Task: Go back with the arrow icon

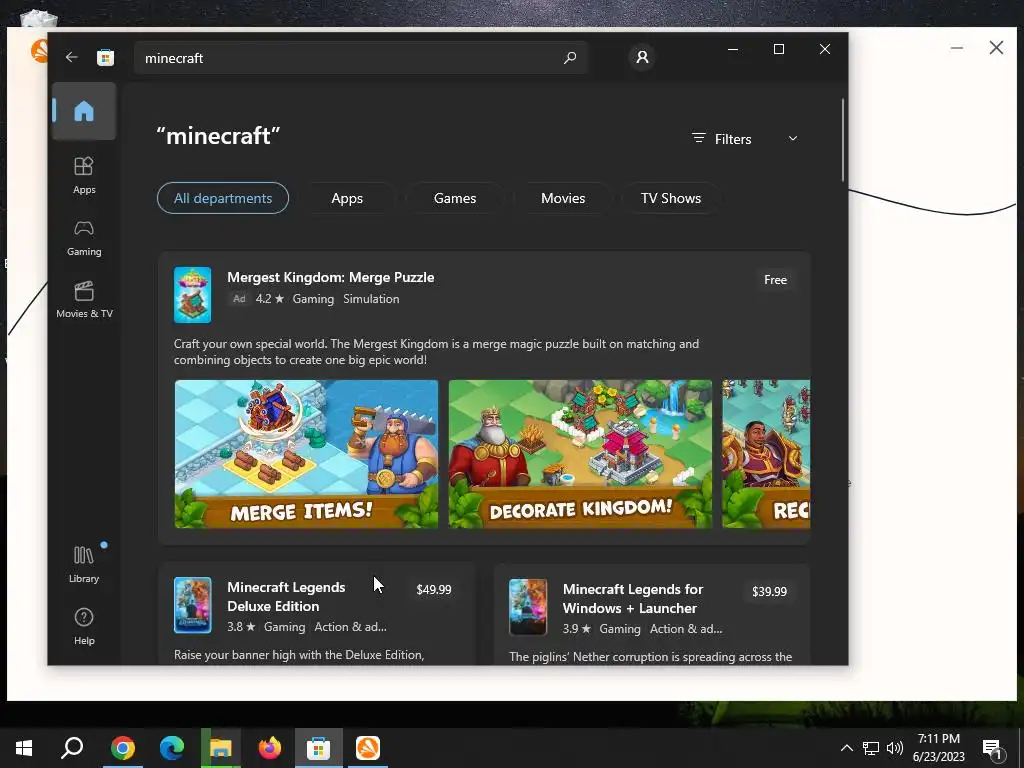Action: [x=72, y=57]
